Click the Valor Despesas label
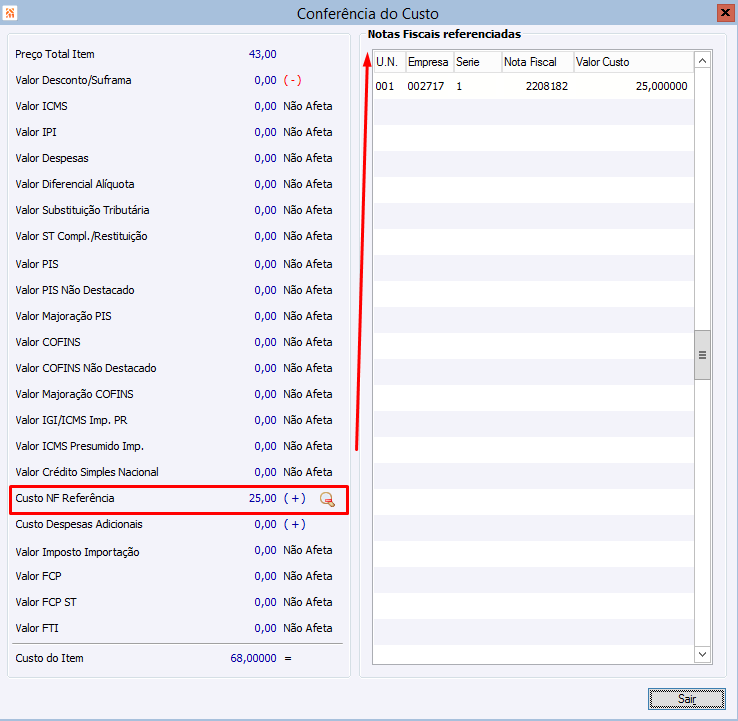Viewport: 738px width, 721px height. coord(52,158)
